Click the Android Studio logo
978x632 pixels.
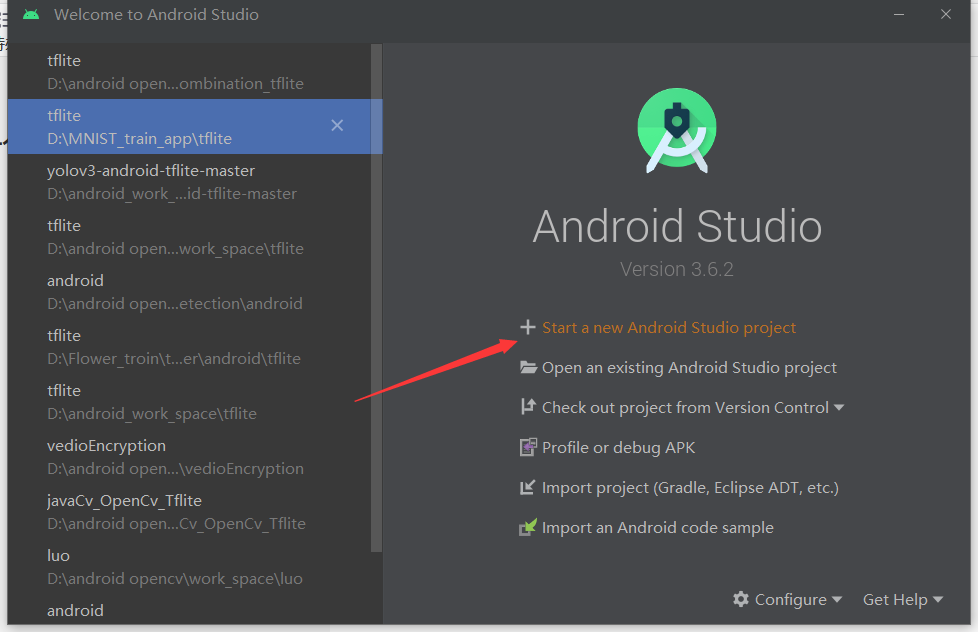[677, 130]
